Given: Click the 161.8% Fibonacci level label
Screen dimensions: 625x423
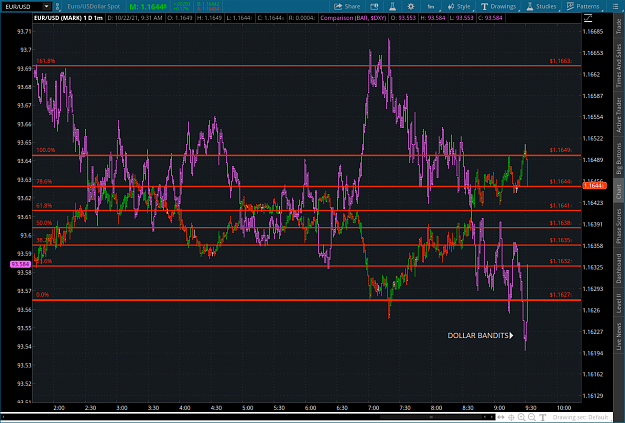Looking at the screenshot, I should (x=45, y=61).
